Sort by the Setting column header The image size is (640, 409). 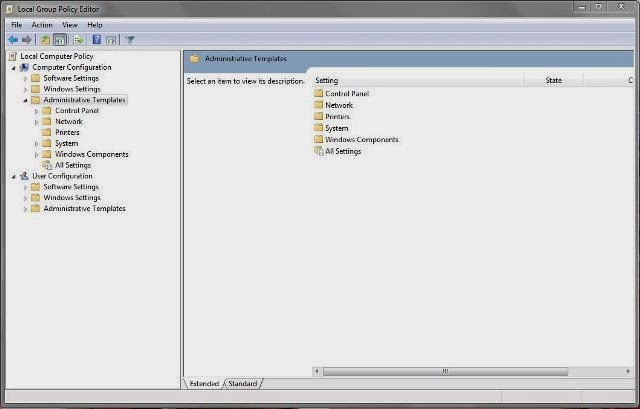pos(418,80)
